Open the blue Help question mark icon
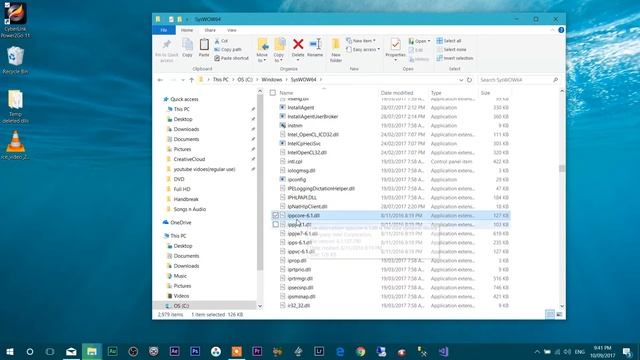The width and height of the screenshot is (640, 360). [561, 30]
